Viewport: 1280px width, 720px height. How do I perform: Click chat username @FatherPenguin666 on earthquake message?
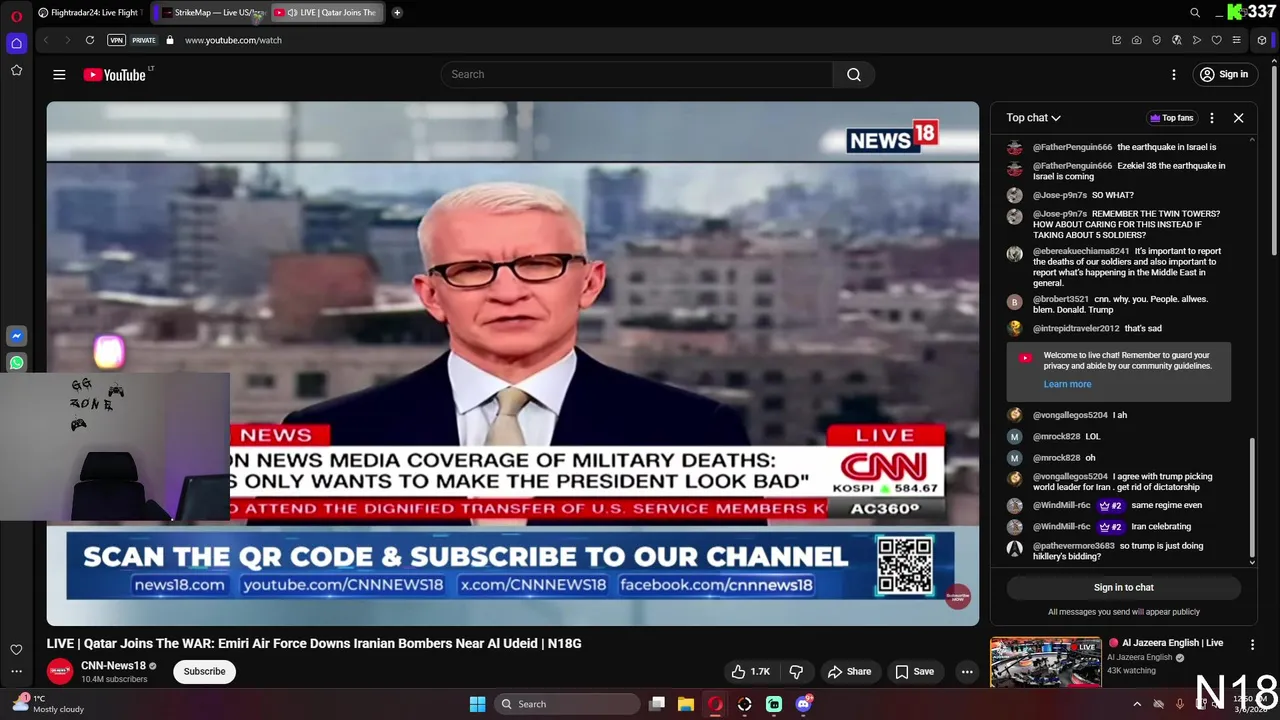click(1072, 147)
